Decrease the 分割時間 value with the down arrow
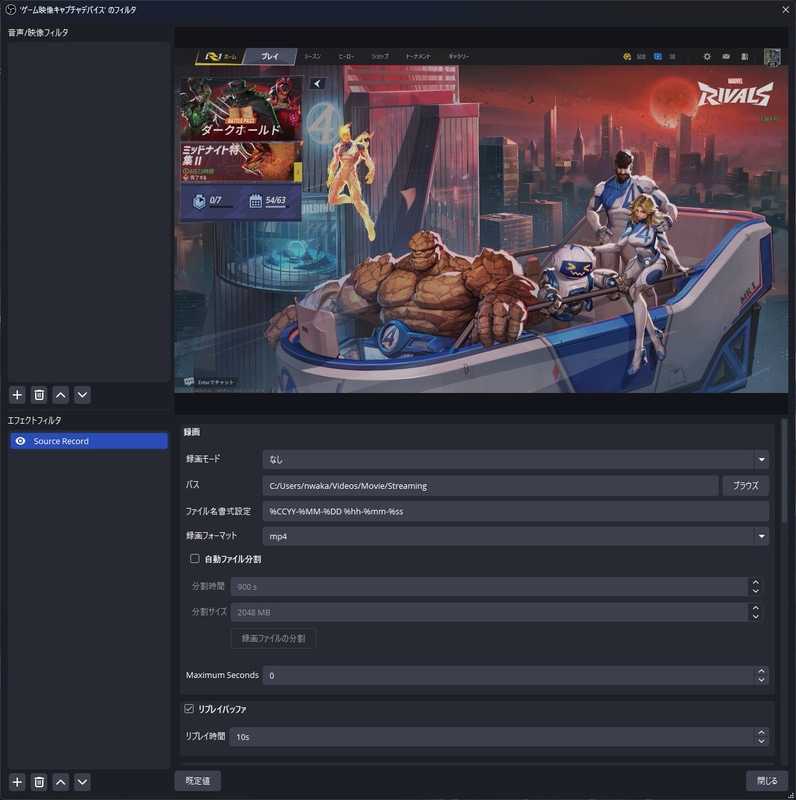This screenshot has width=796, height=800. (x=756, y=591)
